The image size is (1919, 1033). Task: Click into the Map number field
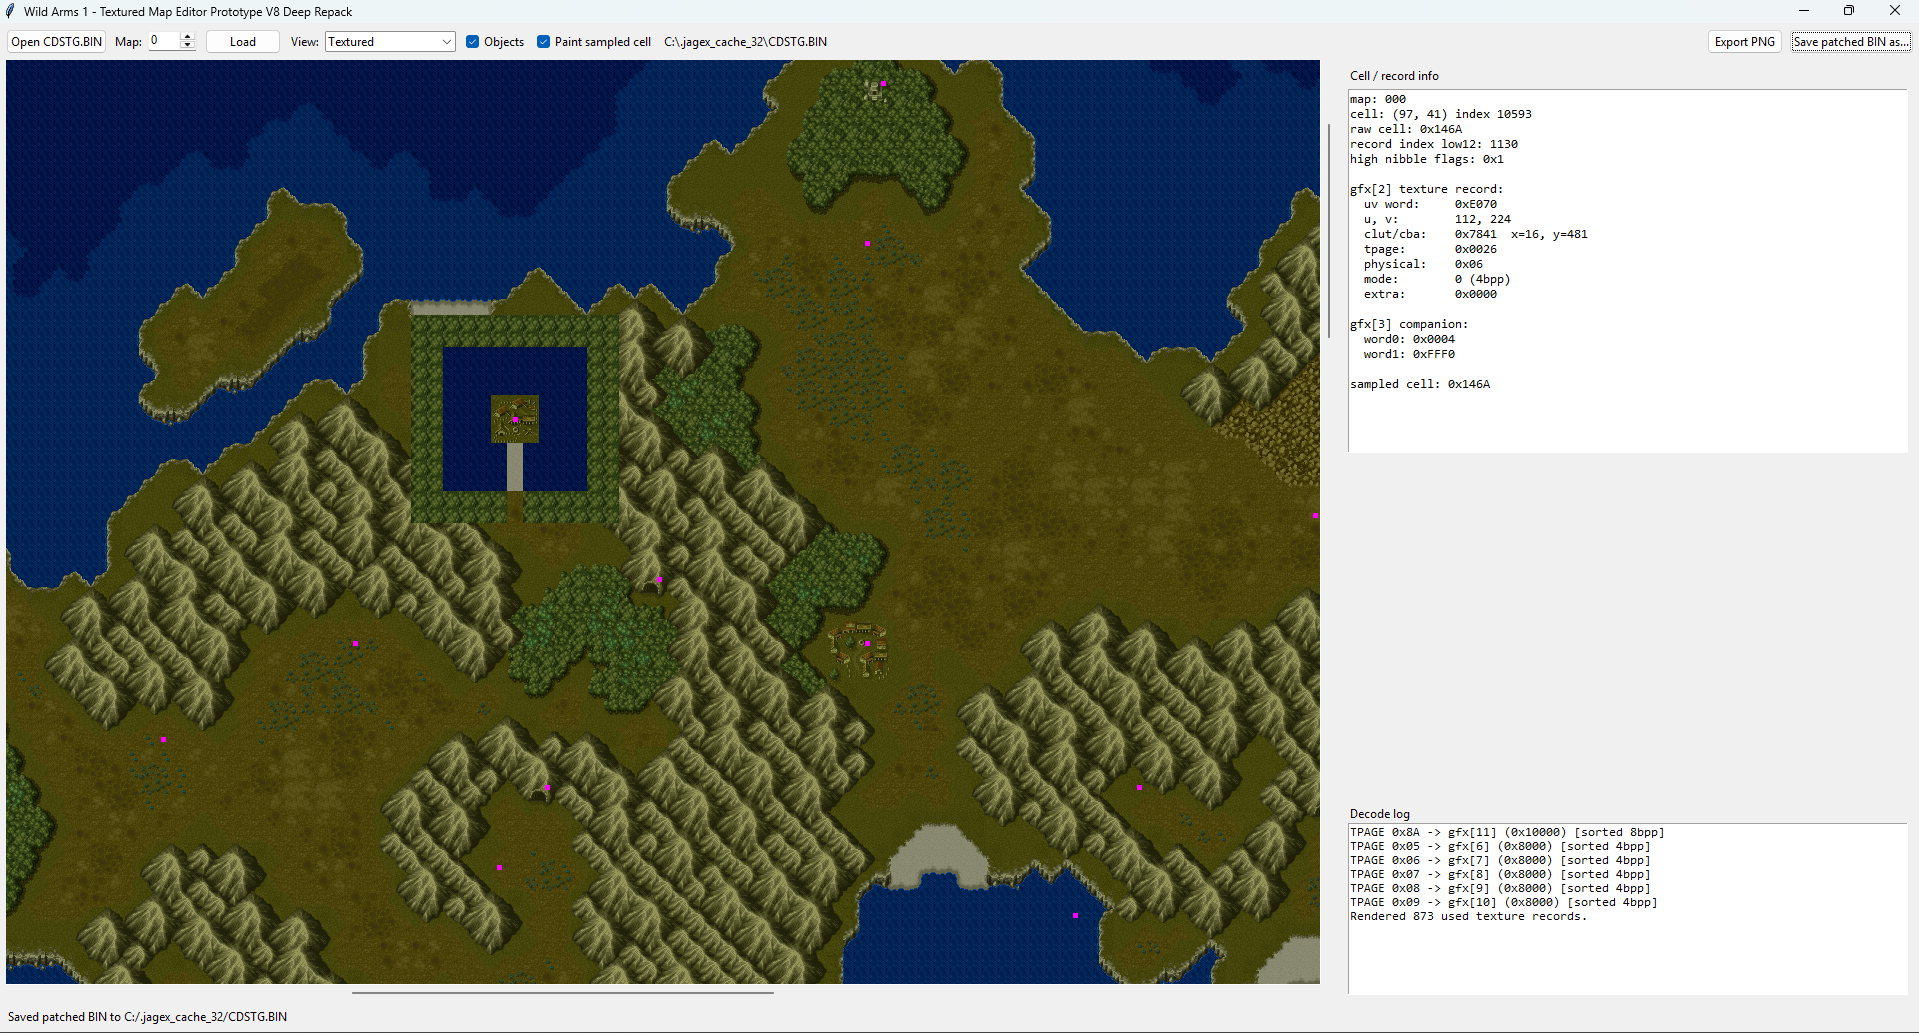tap(164, 41)
